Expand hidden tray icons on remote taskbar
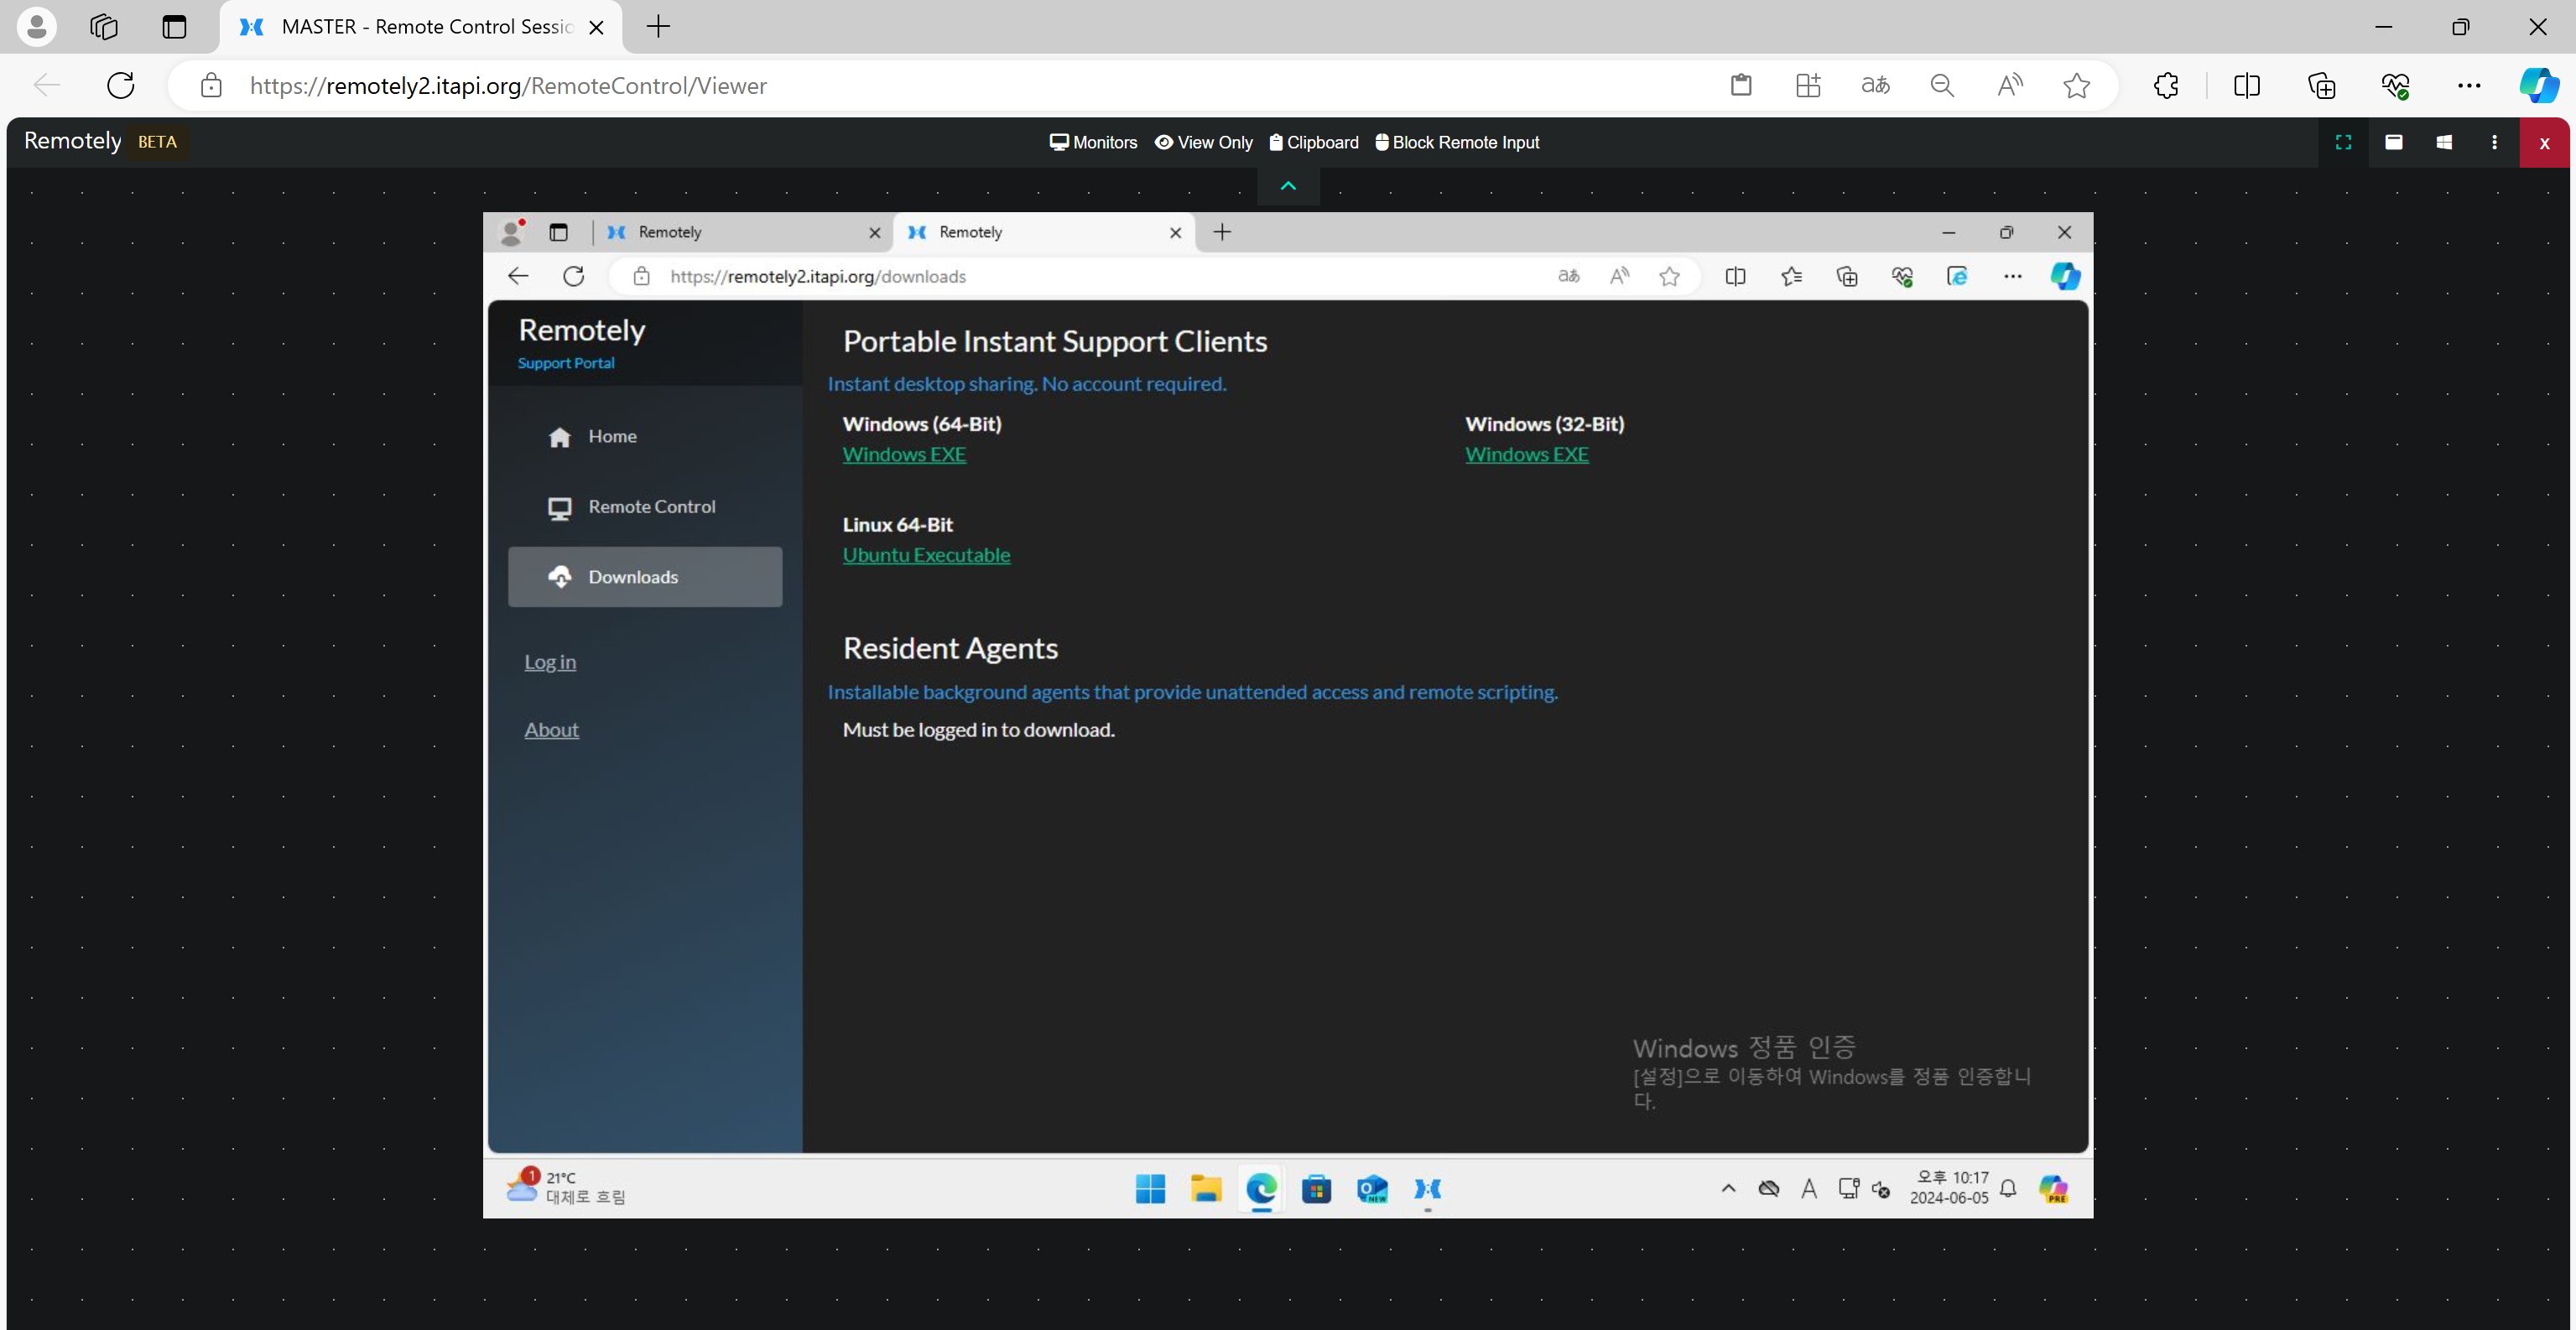2576x1330 pixels. pyautogui.click(x=1728, y=1188)
